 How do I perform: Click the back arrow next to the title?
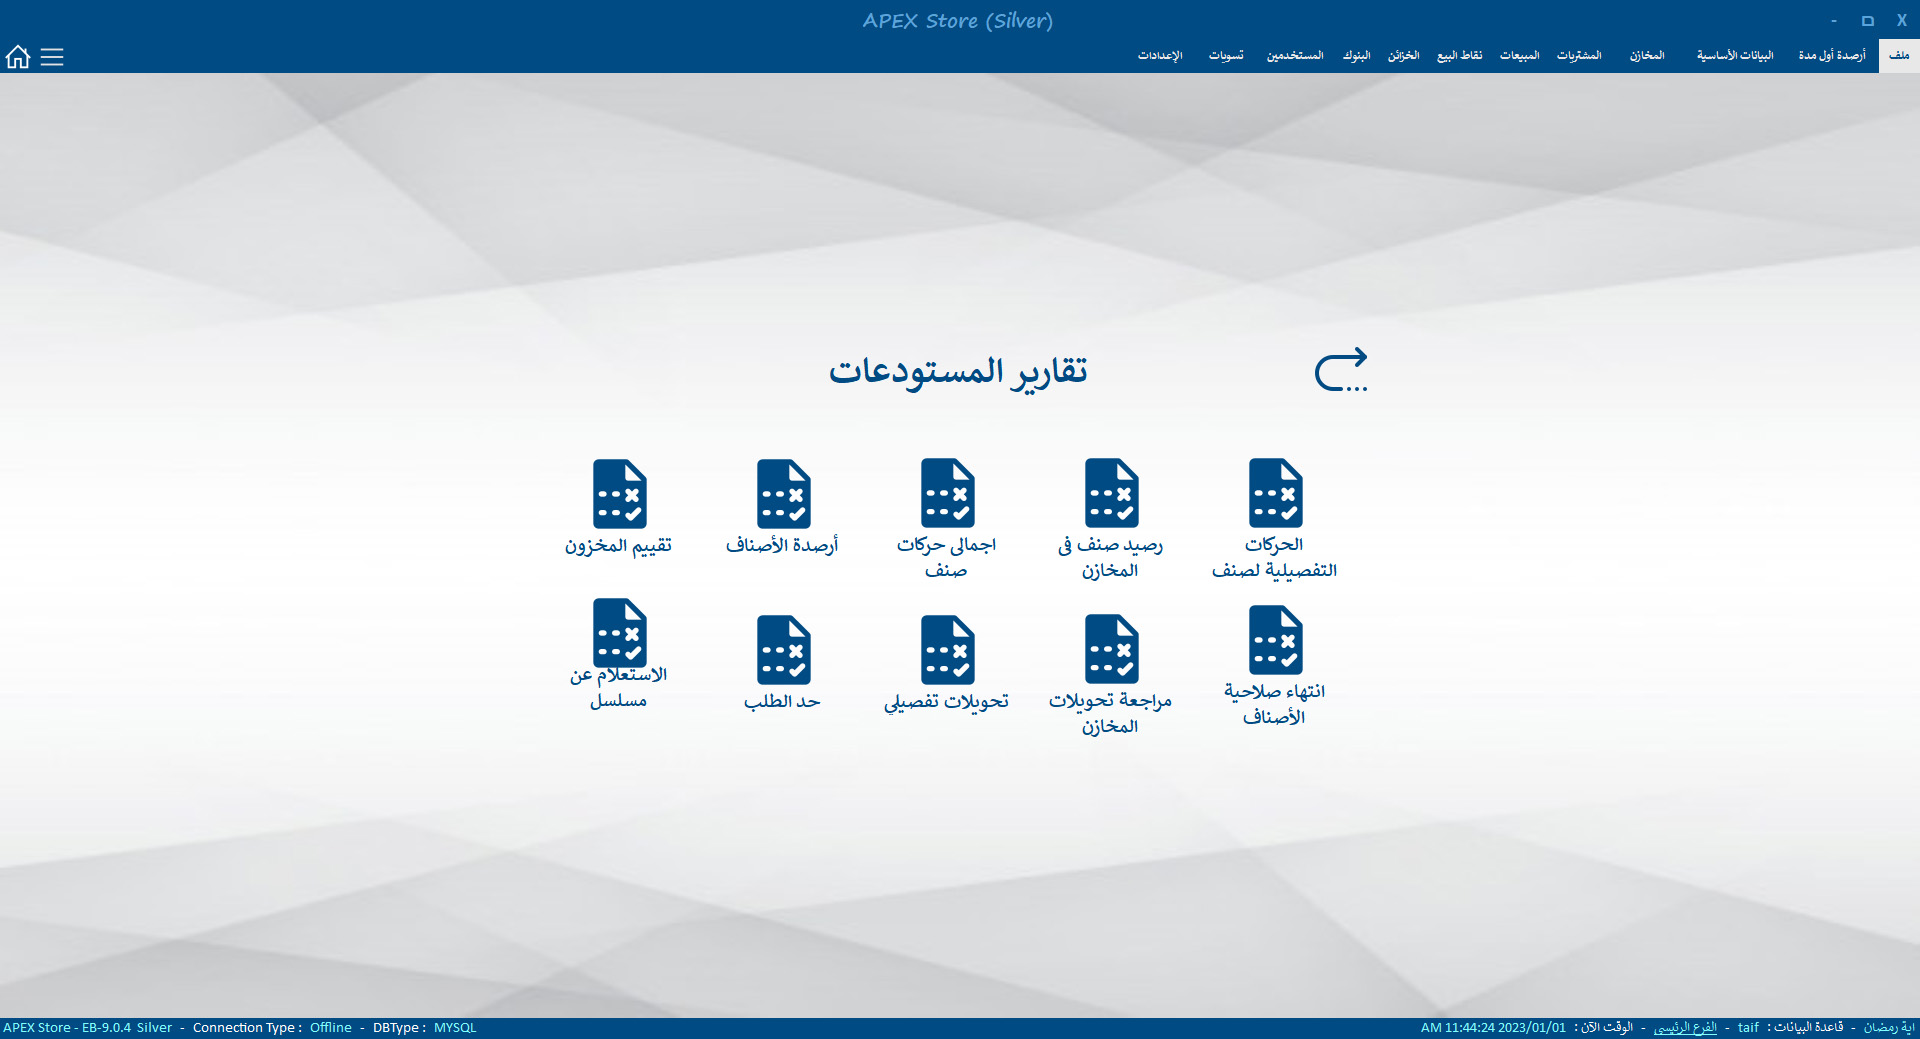tap(1340, 371)
